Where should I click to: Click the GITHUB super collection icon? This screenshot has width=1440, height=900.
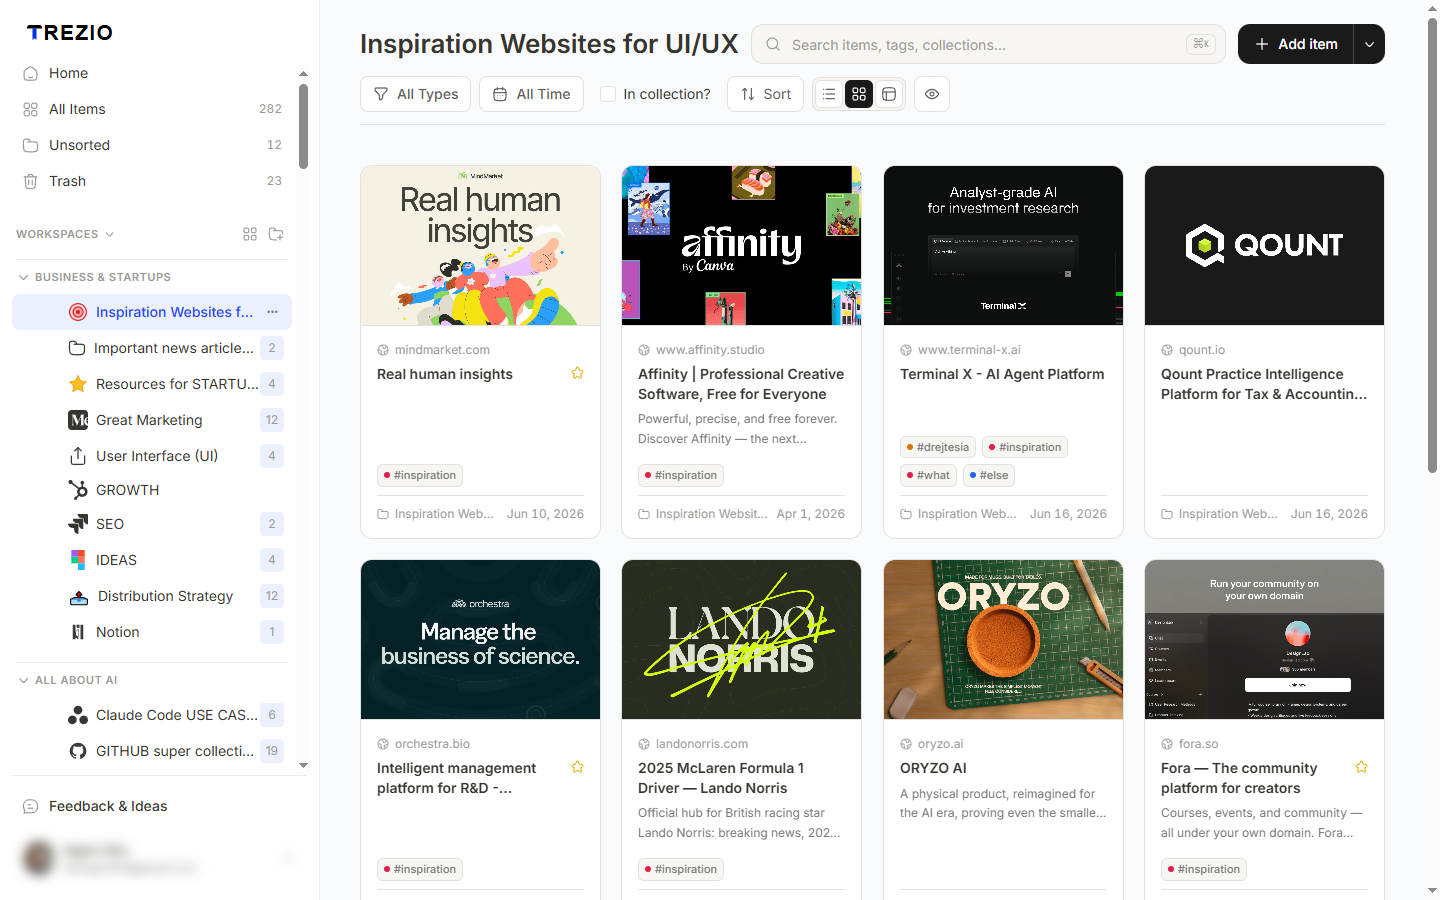(x=77, y=751)
